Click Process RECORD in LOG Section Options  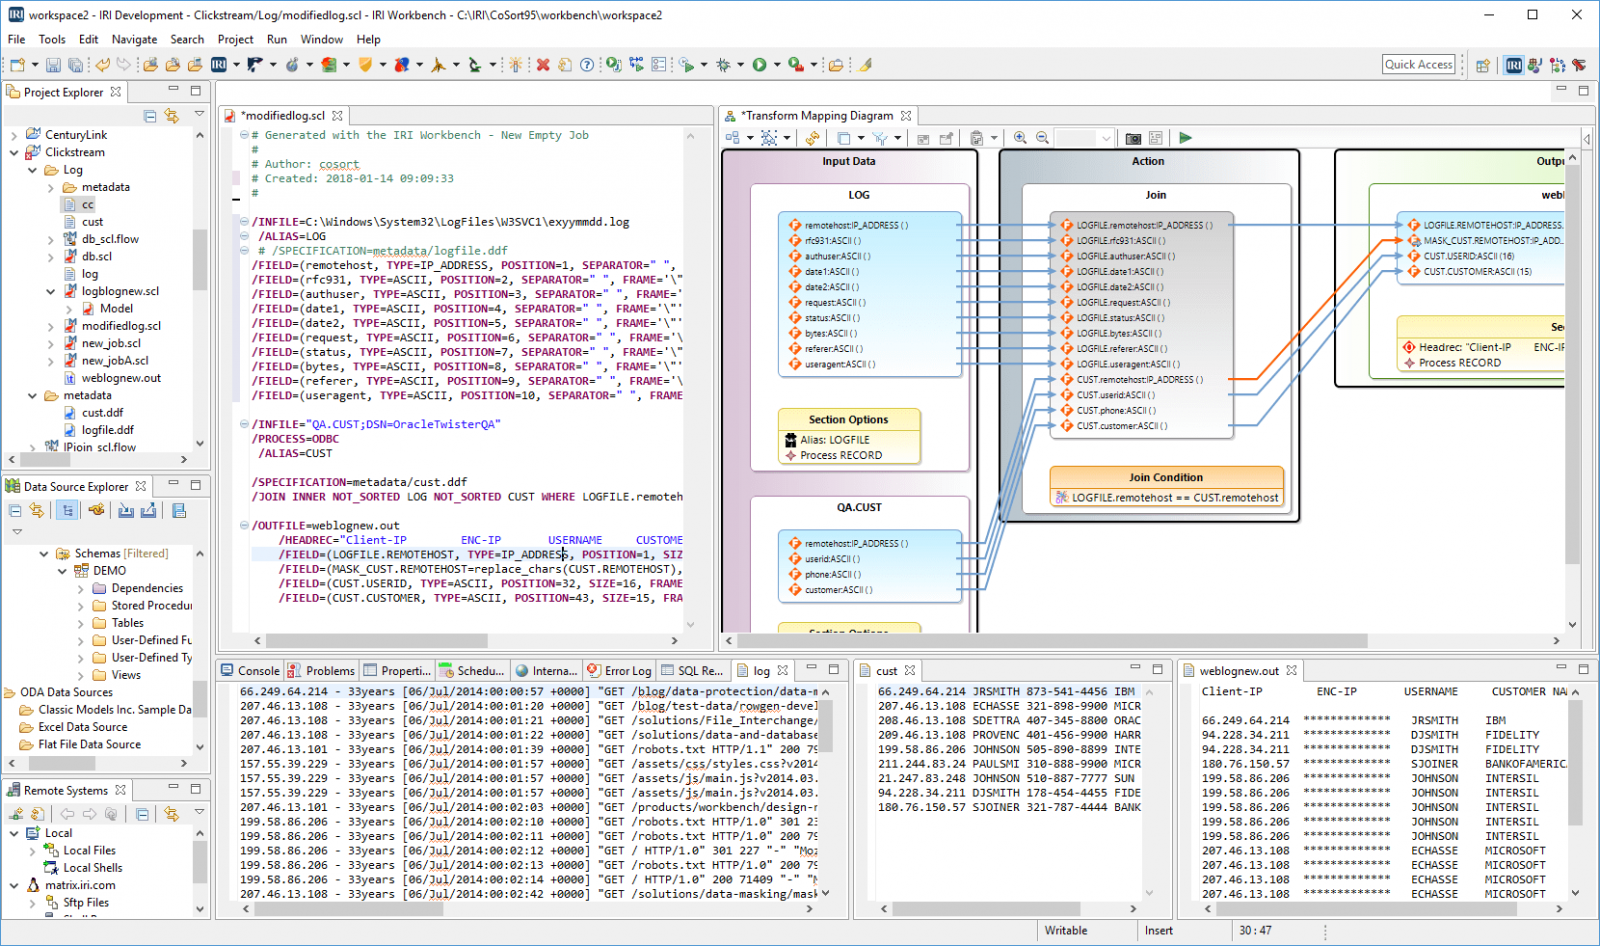click(x=841, y=455)
